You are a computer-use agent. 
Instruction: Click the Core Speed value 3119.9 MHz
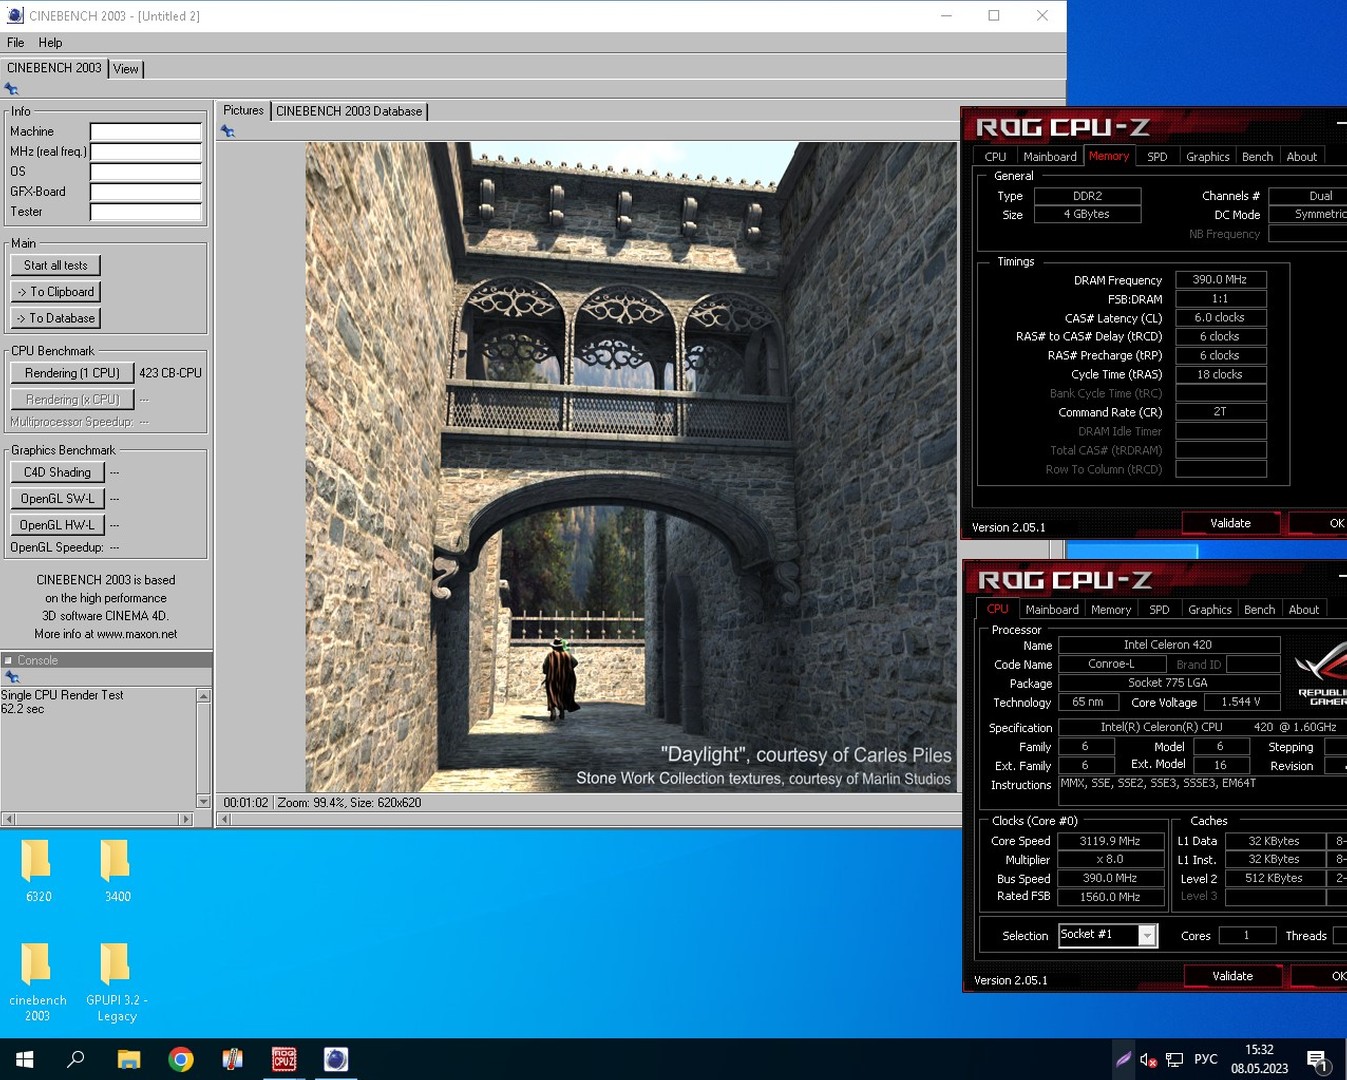click(x=1110, y=841)
